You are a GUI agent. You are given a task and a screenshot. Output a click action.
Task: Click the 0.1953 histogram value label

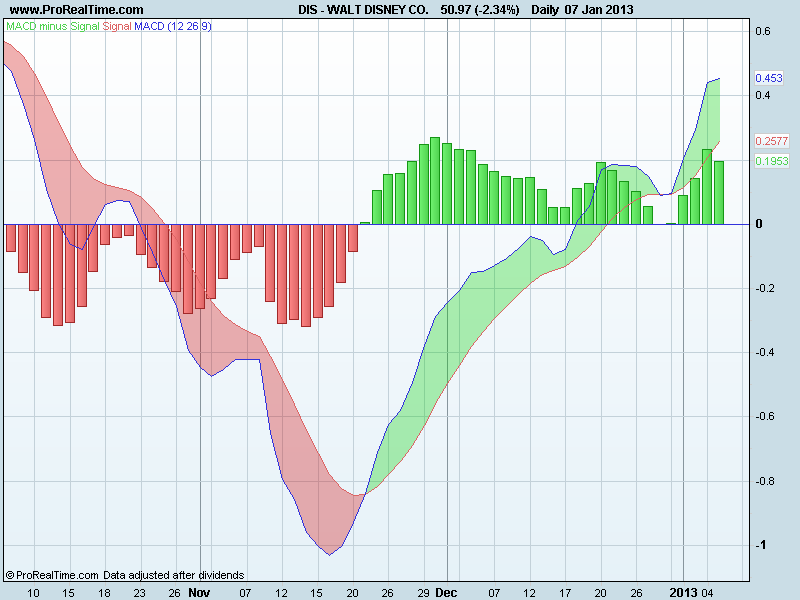click(x=772, y=161)
